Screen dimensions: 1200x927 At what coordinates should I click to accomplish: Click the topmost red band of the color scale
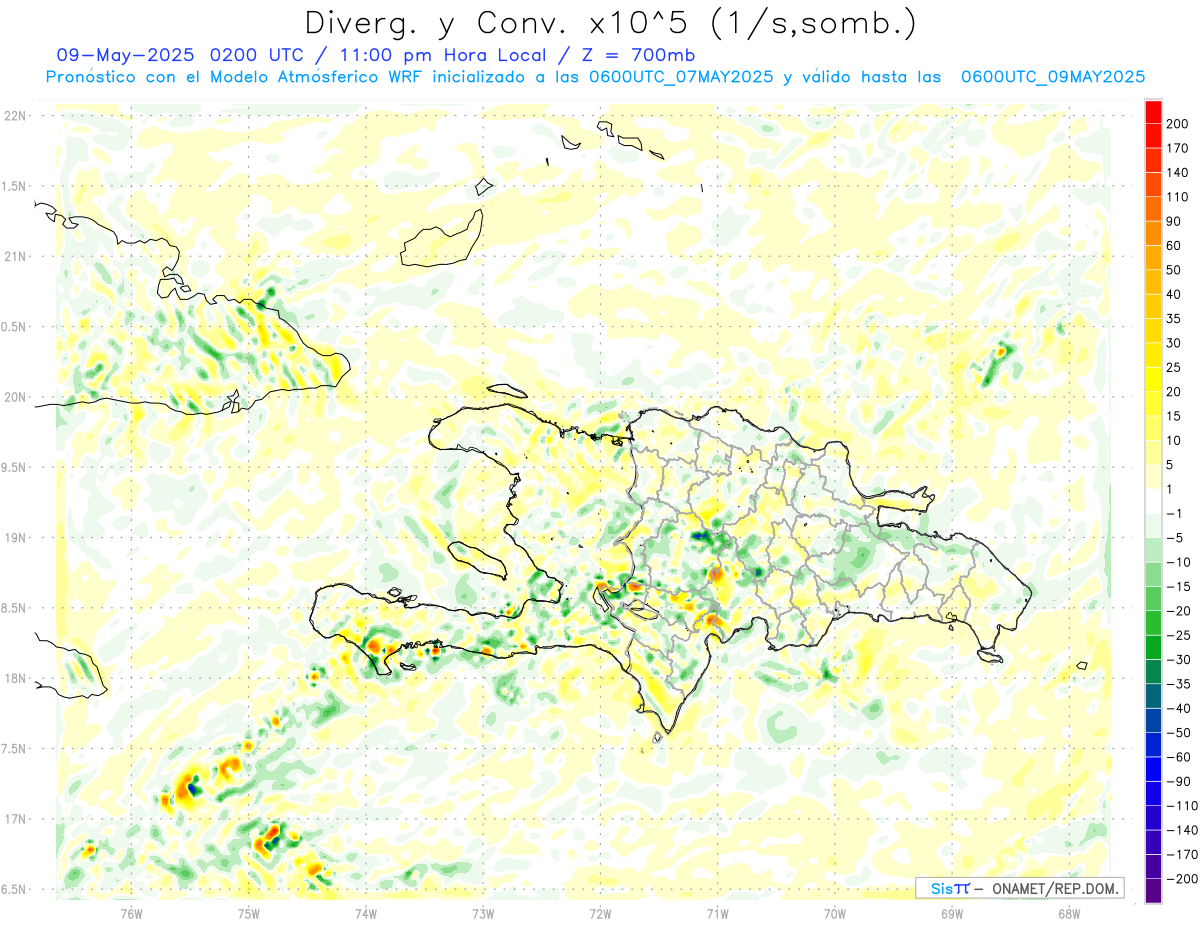point(1153,112)
